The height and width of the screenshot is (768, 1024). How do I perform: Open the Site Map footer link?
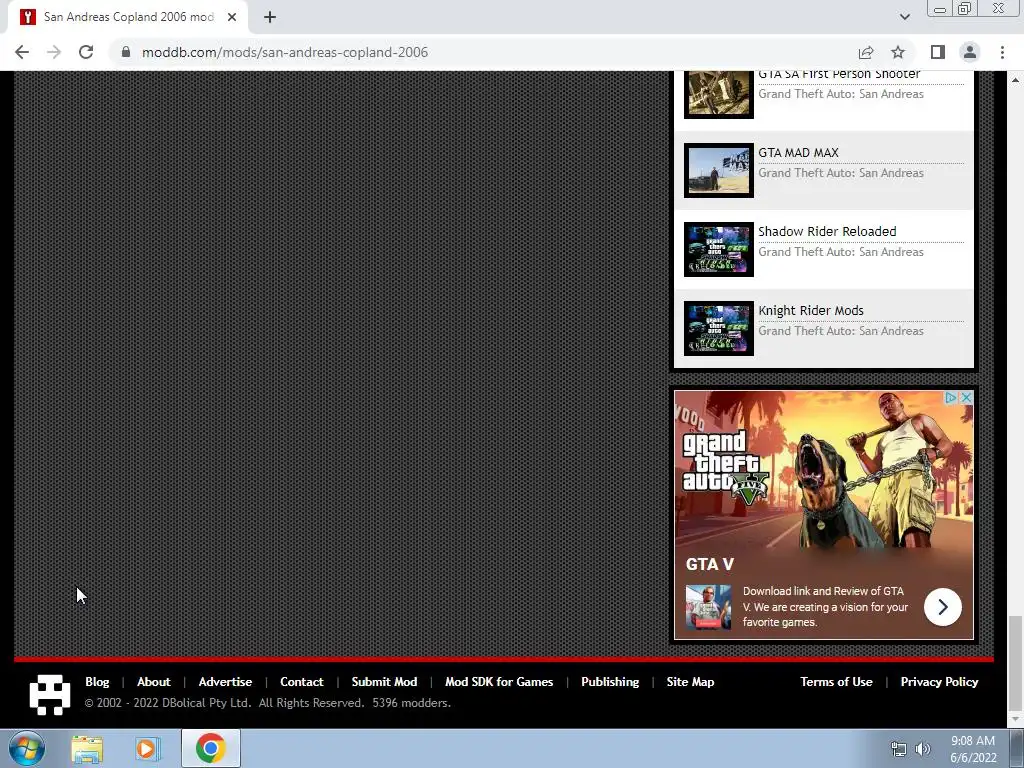(690, 682)
